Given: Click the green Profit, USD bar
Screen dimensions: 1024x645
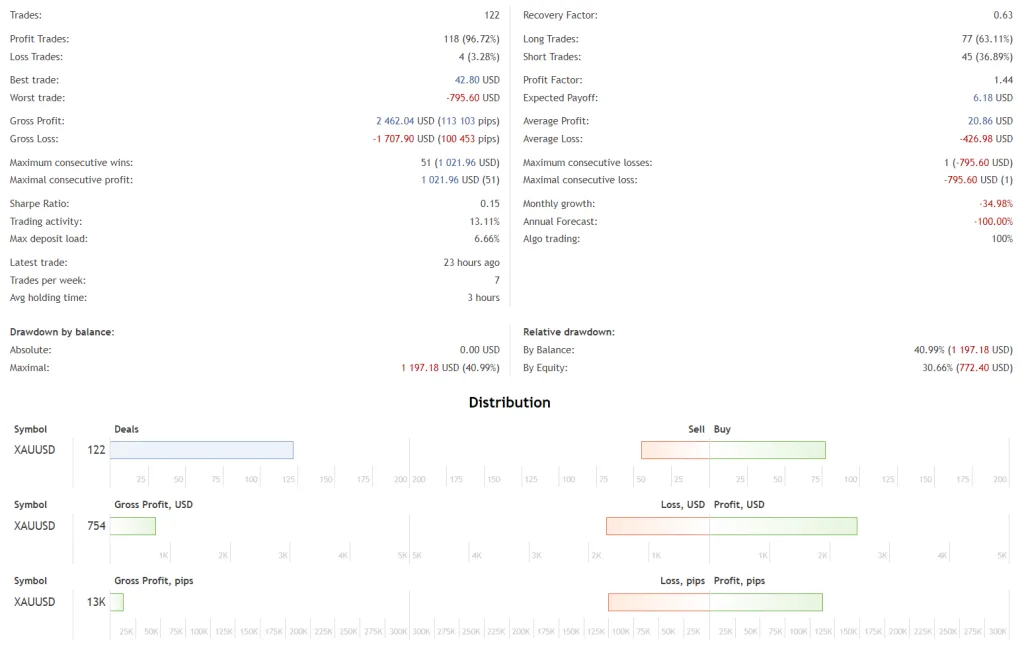Looking at the screenshot, I should click(x=783, y=526).
